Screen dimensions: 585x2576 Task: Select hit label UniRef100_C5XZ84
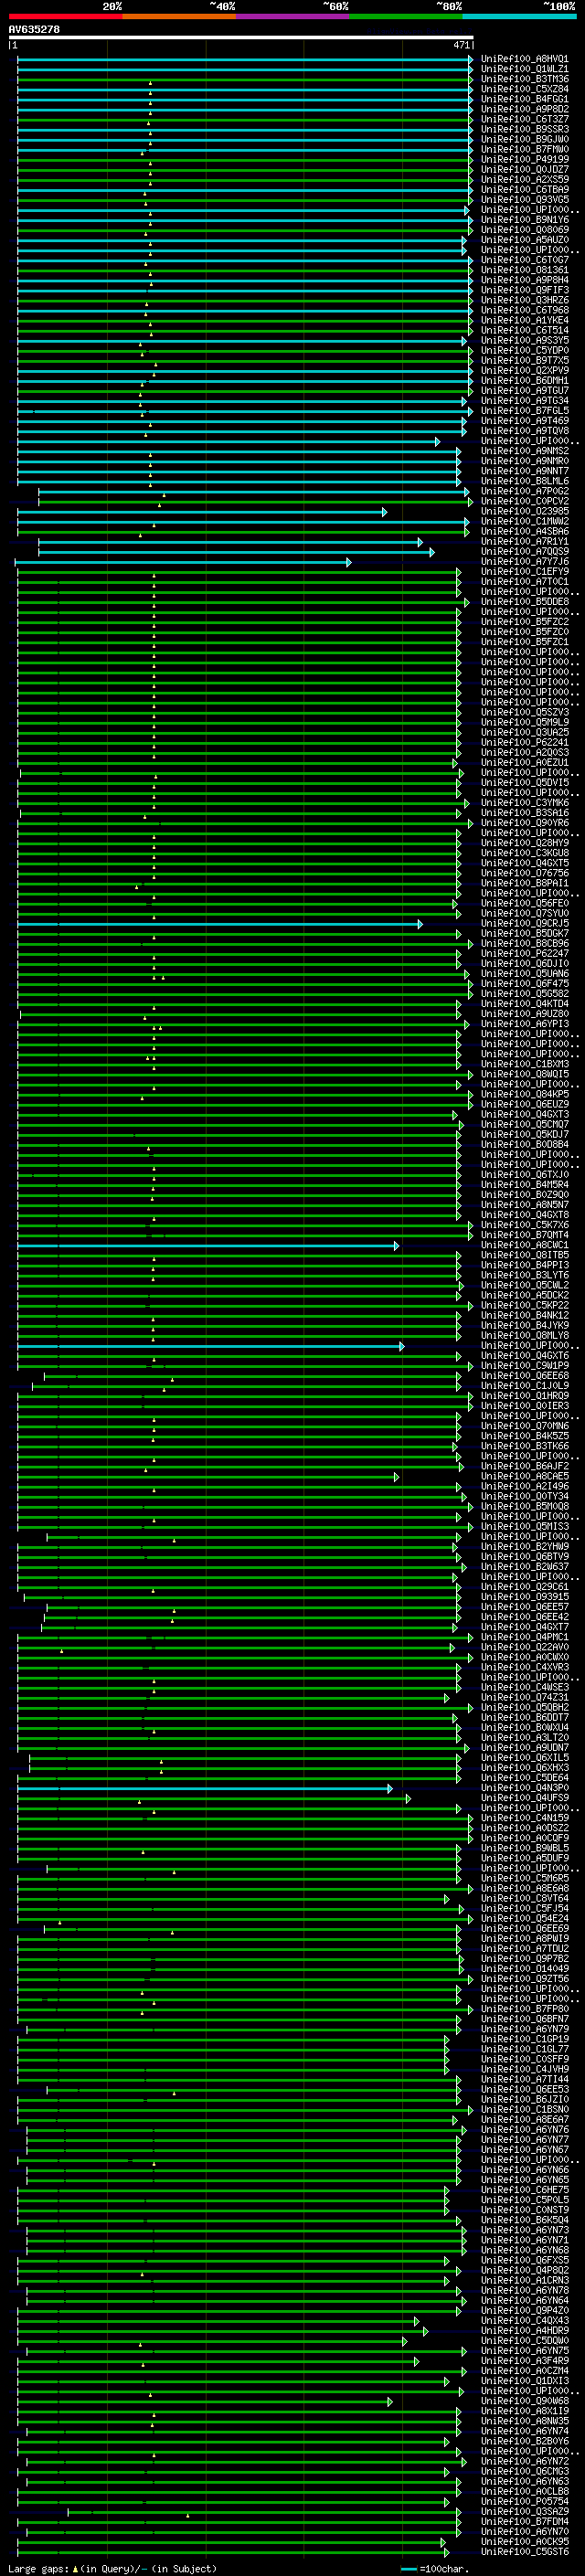click(x=525, y=89)
